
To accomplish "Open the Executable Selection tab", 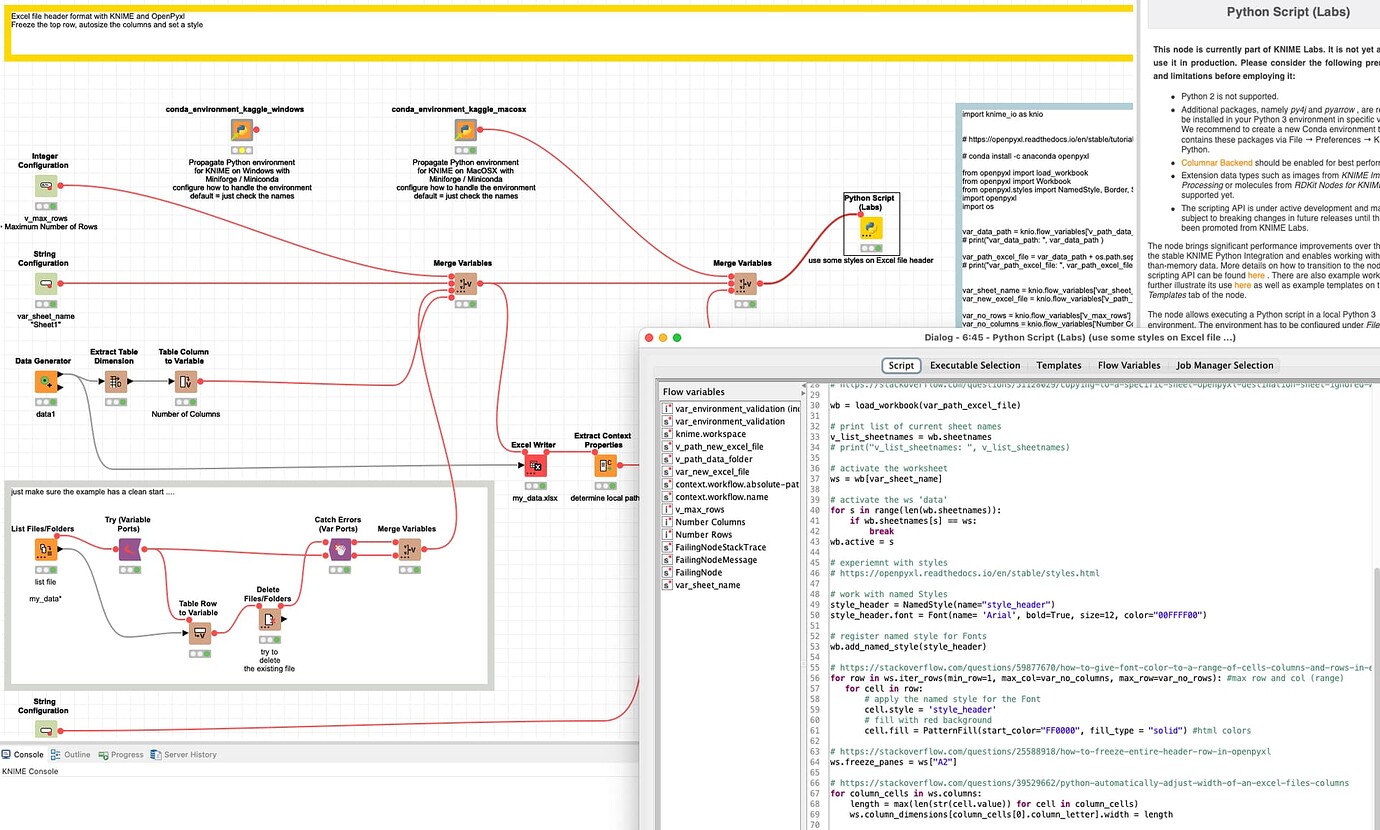I will pos(977,365).
